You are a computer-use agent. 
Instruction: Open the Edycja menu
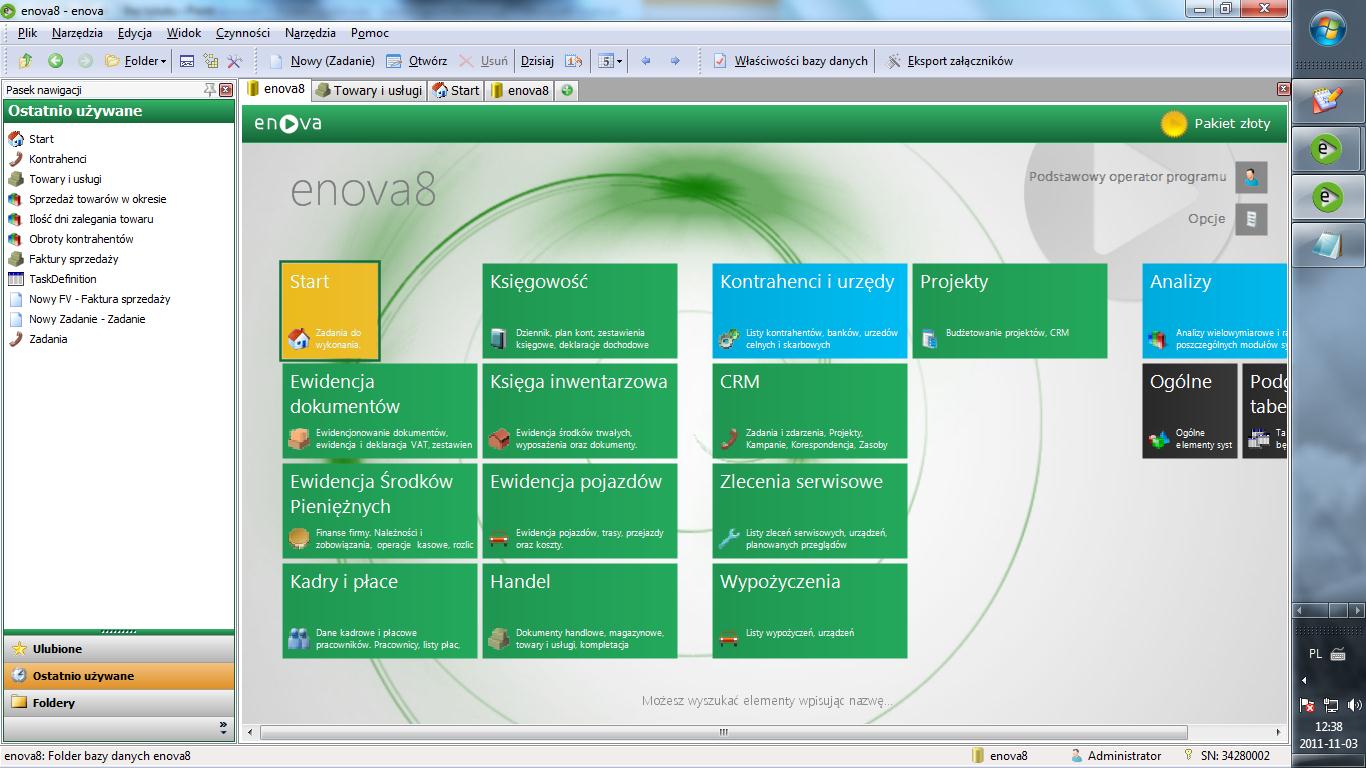click(134, 33)
